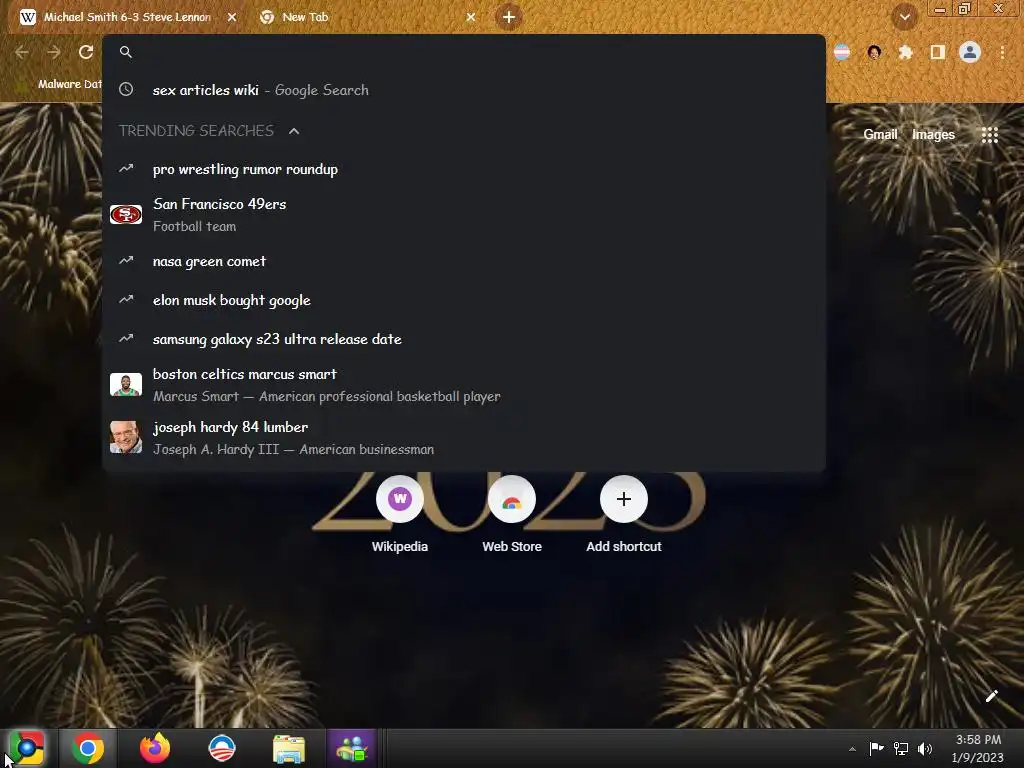Open Google Chrome from the taskbar

(88, 748)
